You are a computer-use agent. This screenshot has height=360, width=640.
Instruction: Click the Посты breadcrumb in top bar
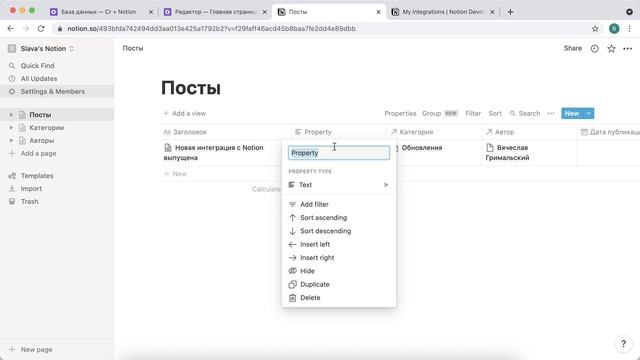(x=133, y=48)
